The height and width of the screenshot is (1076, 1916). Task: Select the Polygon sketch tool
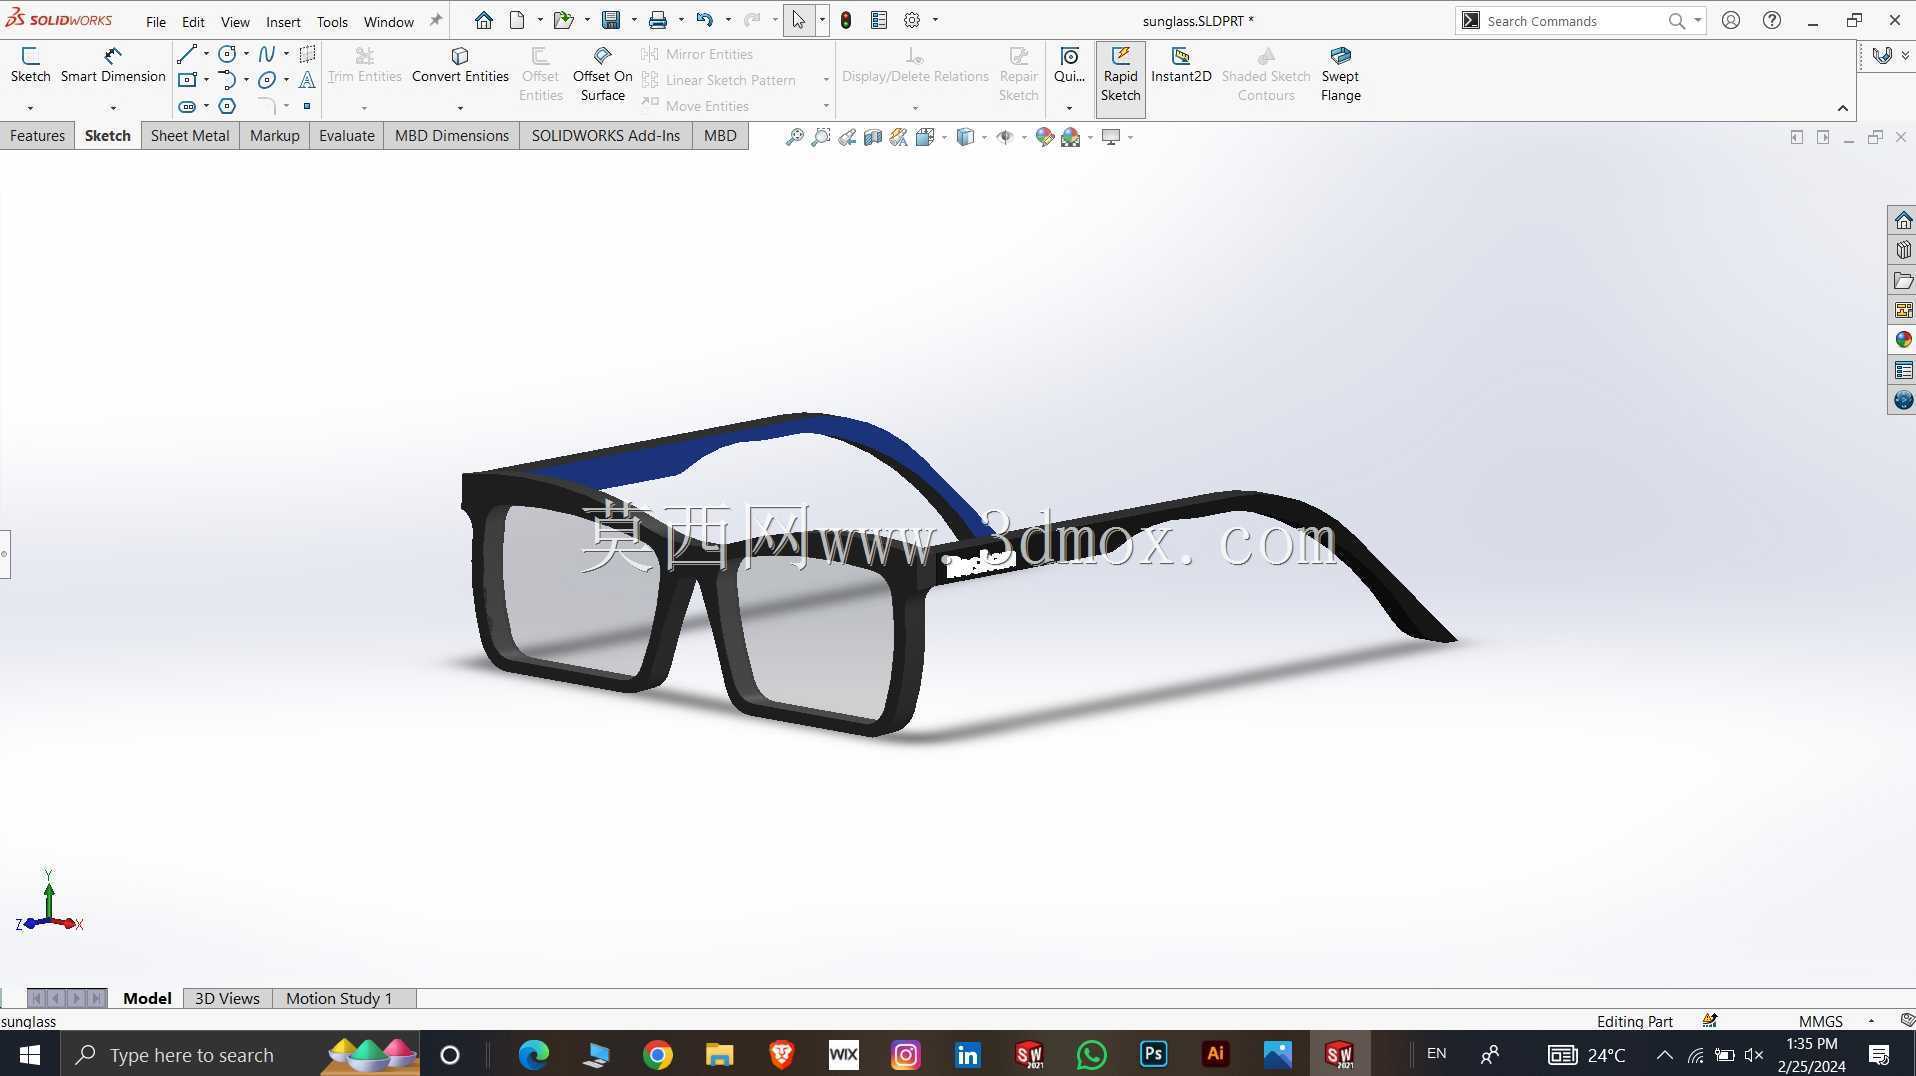[227, 106]
